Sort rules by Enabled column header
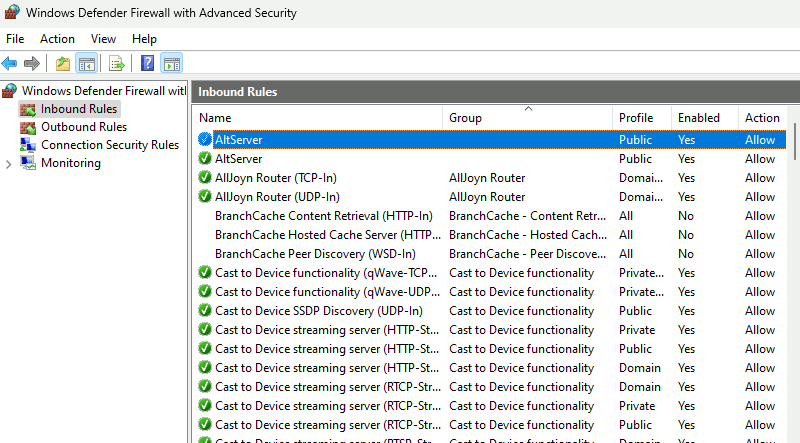800x443 pixels. [705, 118]
